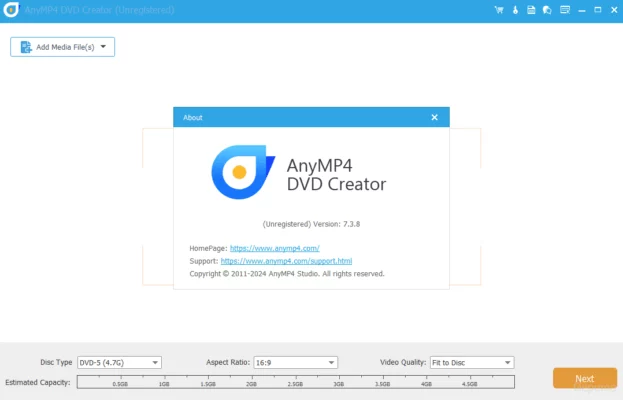623x400 pixels.
Task: Open the anymp4.com support link
Action: [x=286, y=261]
